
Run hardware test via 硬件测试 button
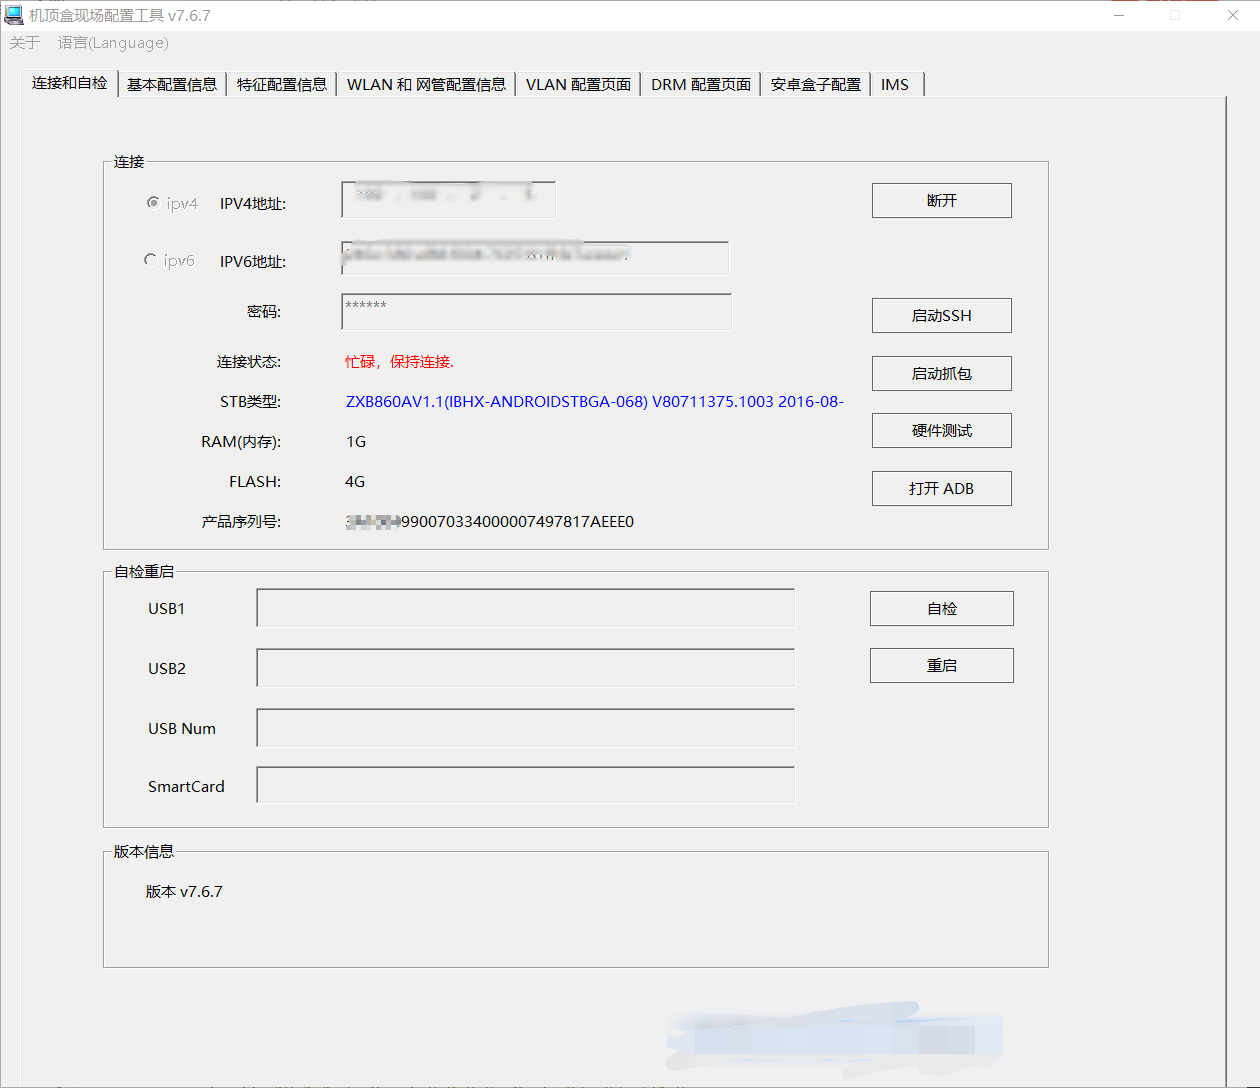(941, 430)
